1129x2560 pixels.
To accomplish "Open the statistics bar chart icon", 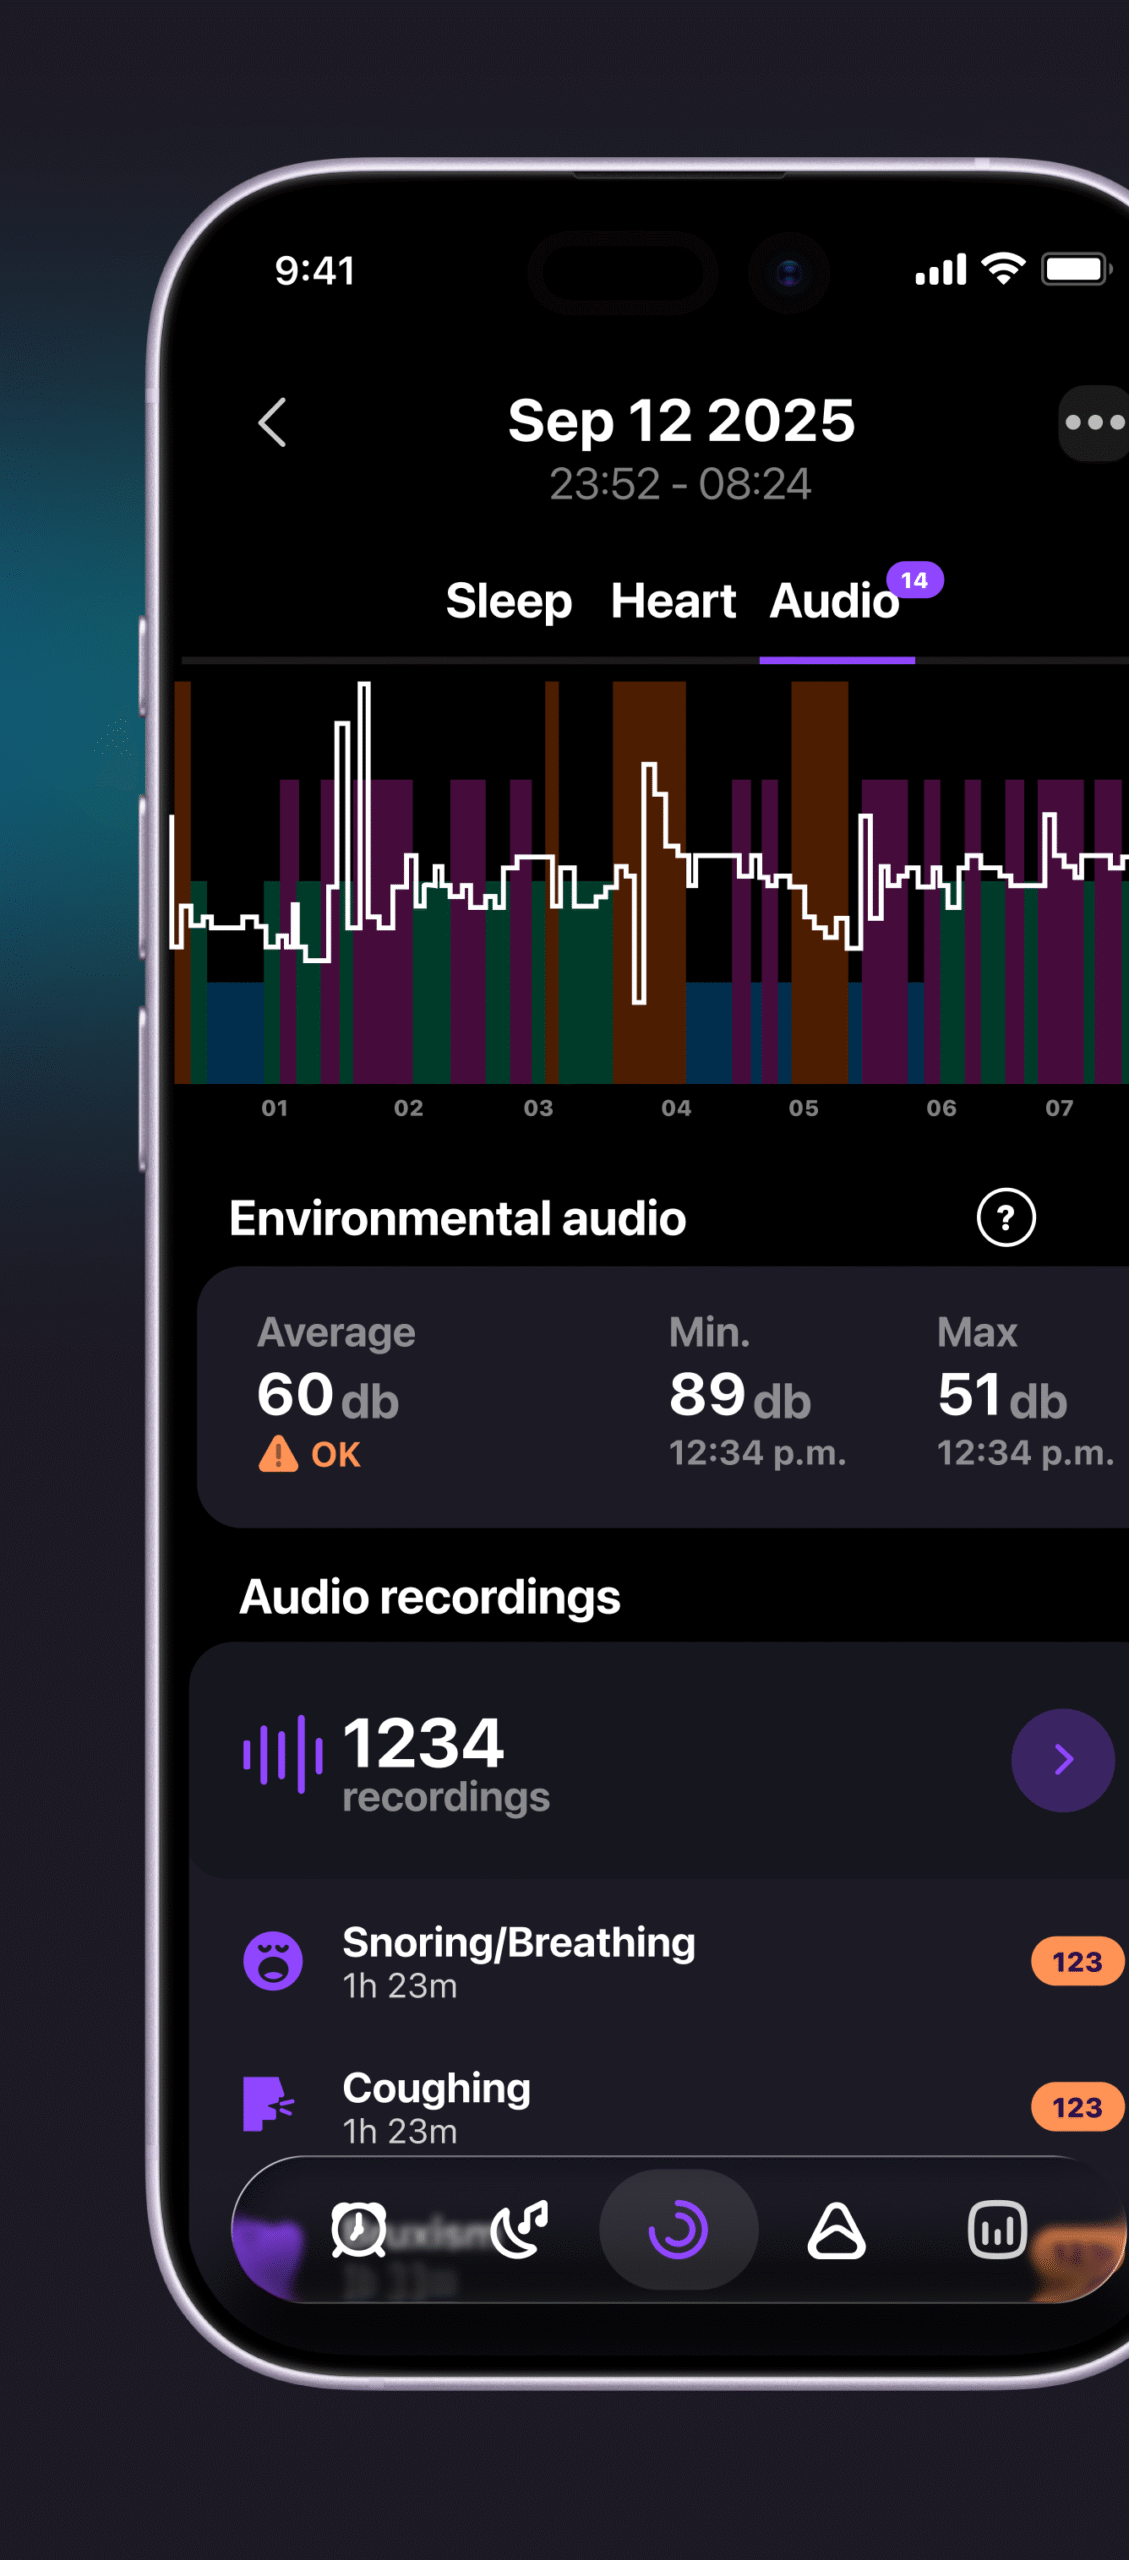I will pyautogui.click(x=996, y=2229).
